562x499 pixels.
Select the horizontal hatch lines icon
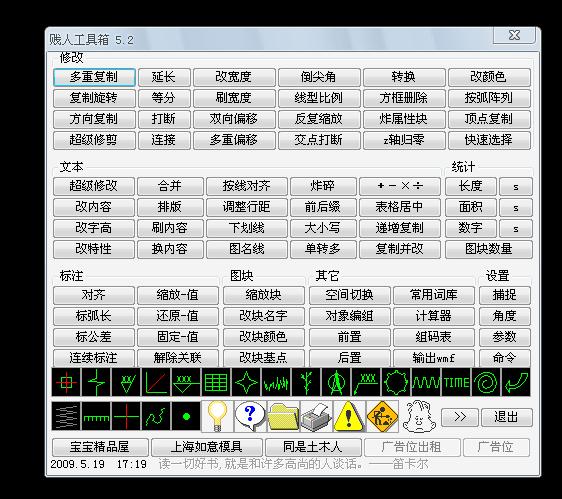click(x=66, y=416)
